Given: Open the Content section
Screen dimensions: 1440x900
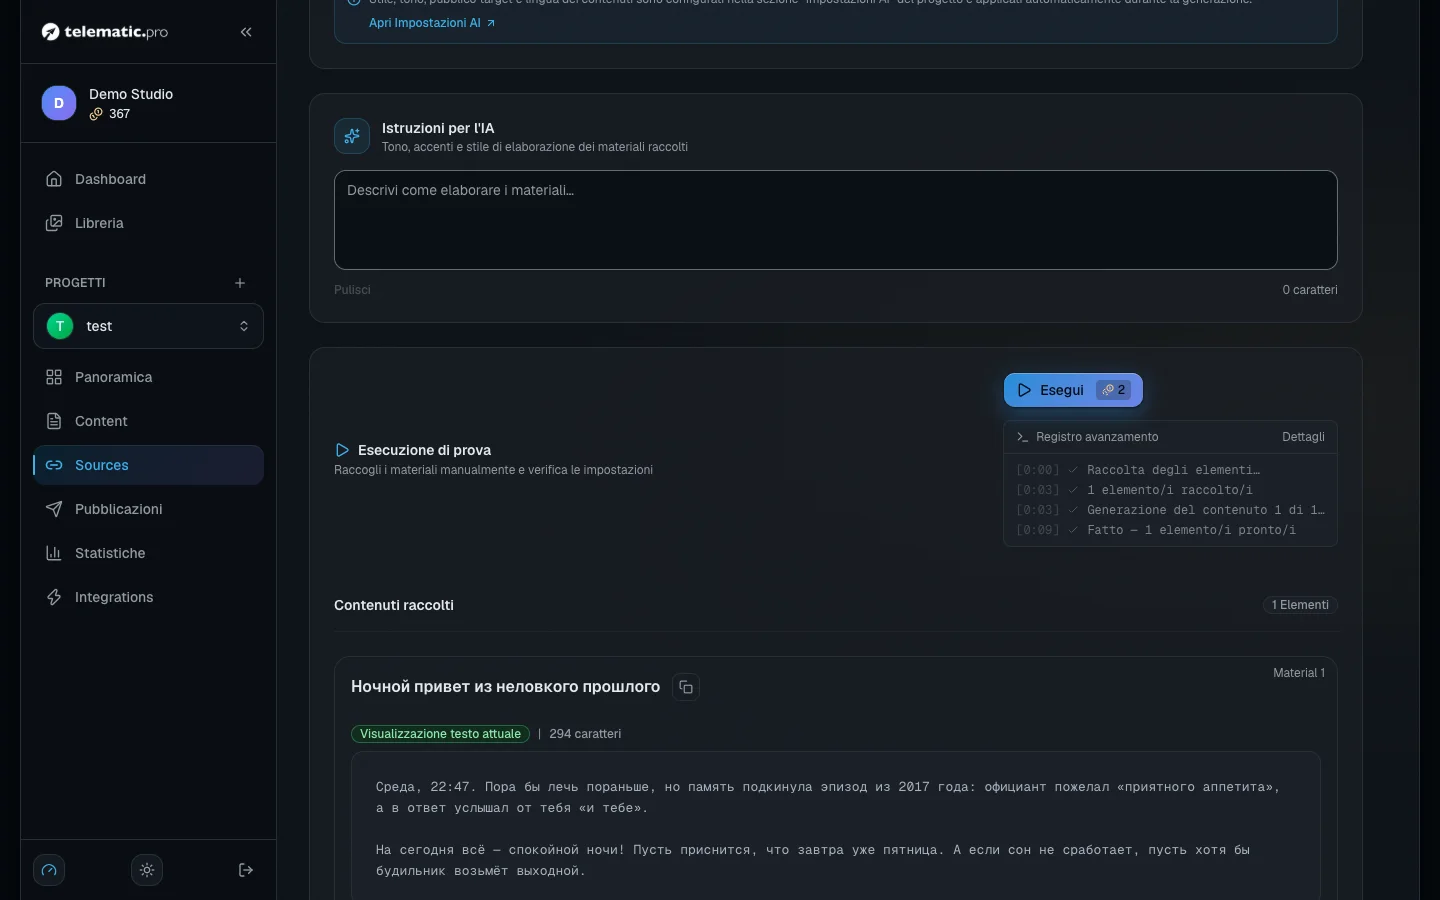Looking at the screenshot, I should click(148, 421).
